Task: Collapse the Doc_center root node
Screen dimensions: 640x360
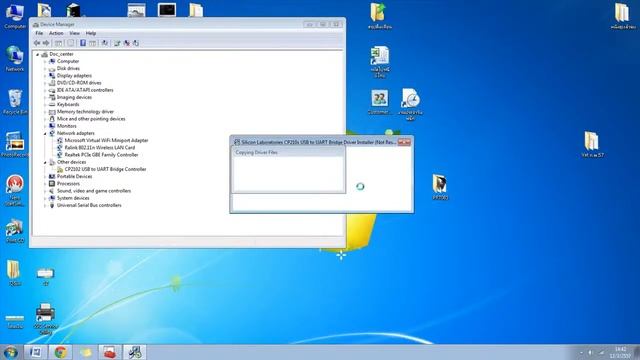Action: pyautogui.click(x=38, y=54)
